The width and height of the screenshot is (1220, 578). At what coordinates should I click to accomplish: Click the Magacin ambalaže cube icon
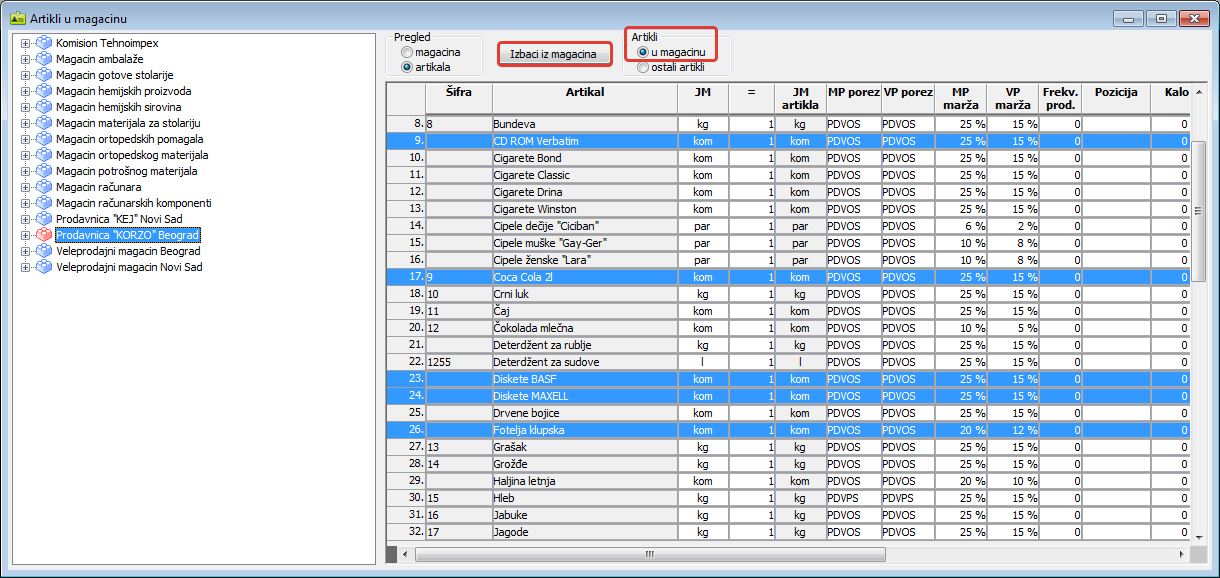pos(43,59)
